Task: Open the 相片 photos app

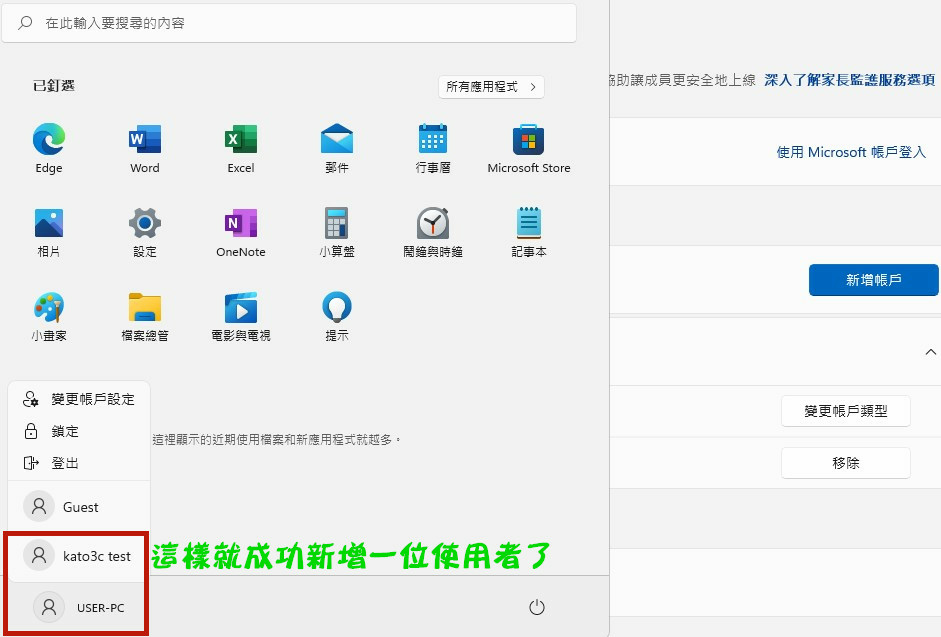Action: tap(49, 232)
